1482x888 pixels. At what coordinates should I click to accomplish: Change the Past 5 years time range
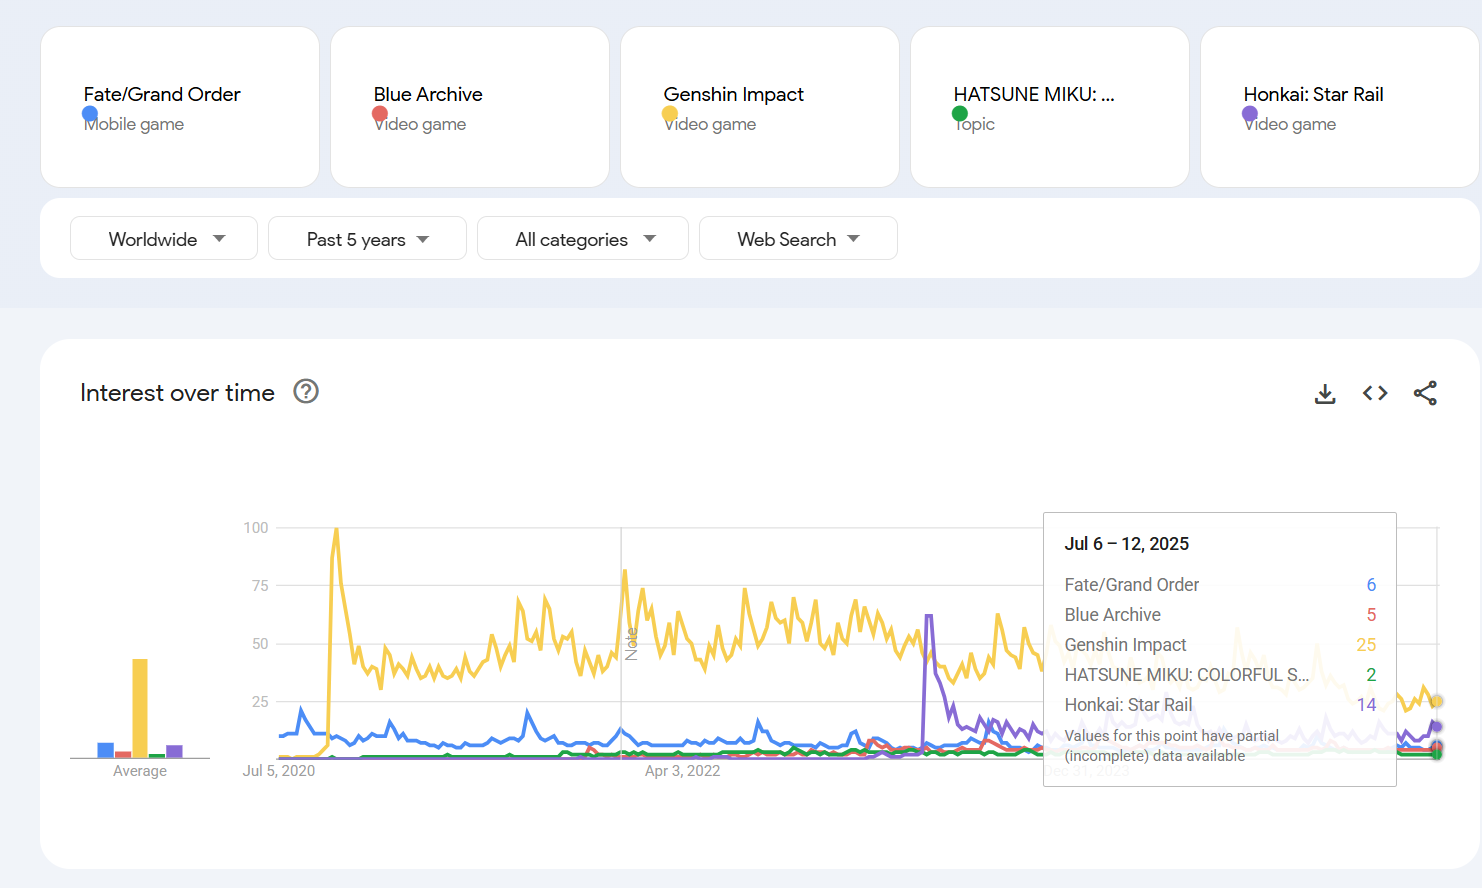point(367,238)
